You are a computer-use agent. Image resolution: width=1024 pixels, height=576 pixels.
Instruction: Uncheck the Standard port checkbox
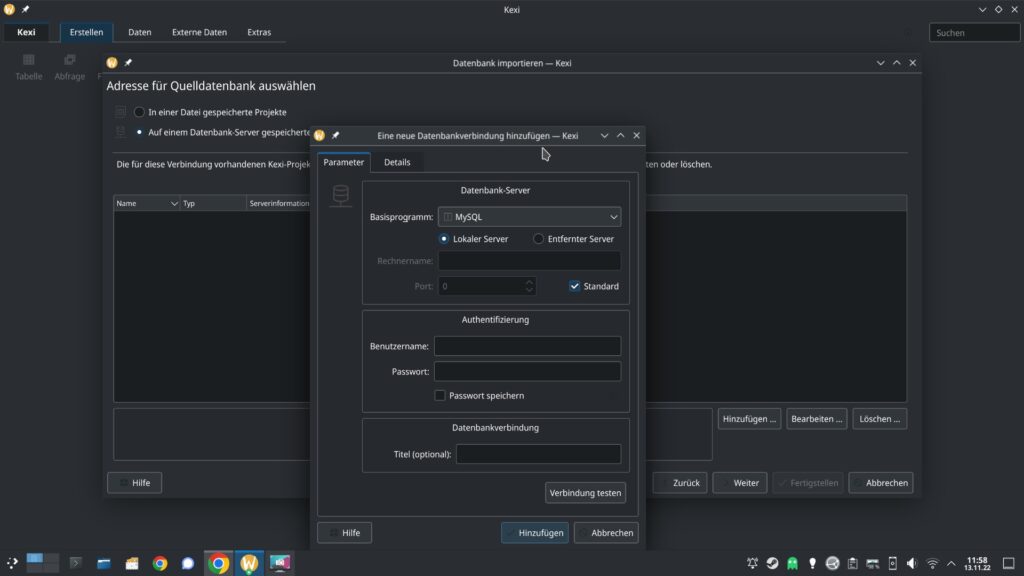point(575,286)
